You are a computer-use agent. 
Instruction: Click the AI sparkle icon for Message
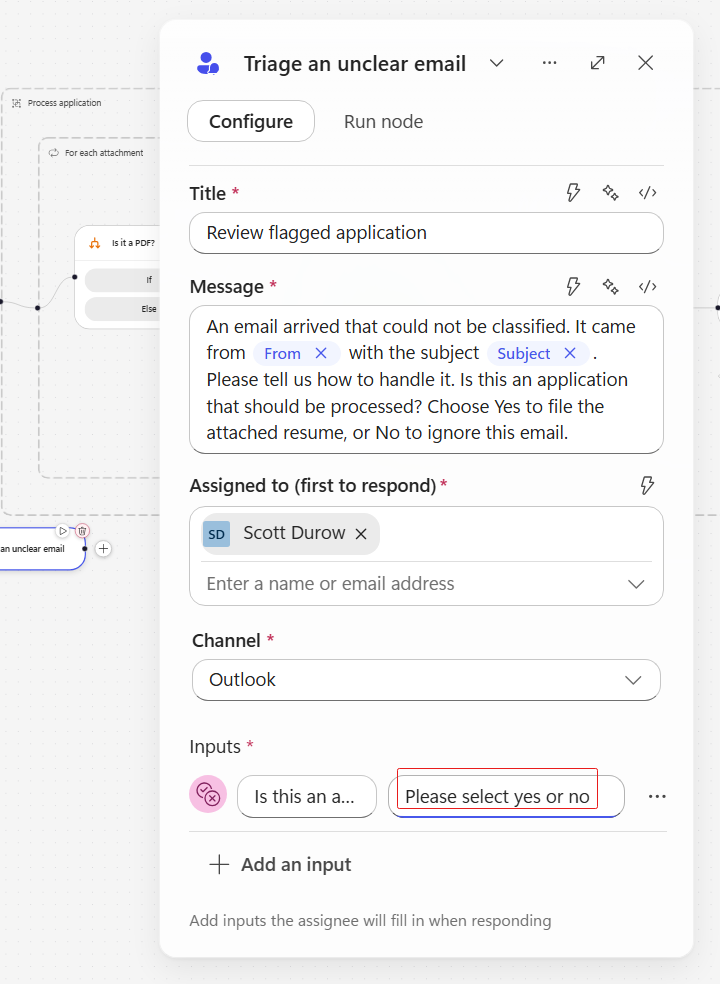[x=610, y=286]
